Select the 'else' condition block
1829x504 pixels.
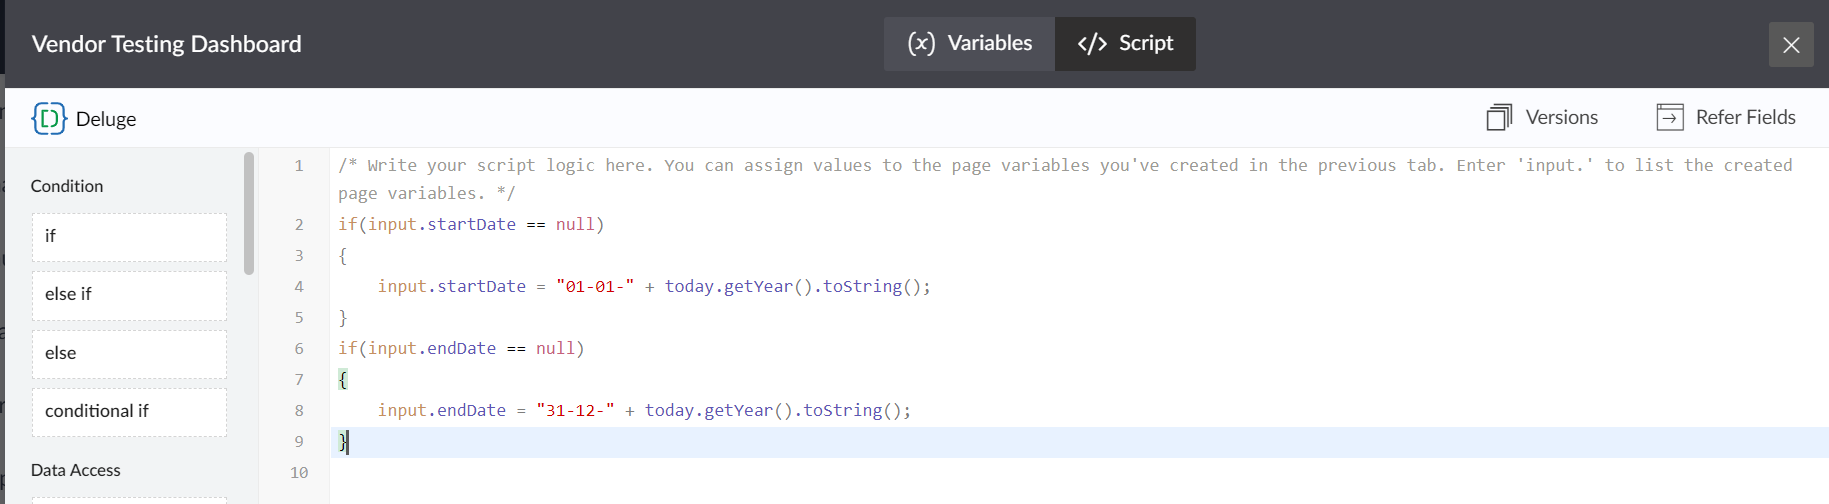point(129,354)
